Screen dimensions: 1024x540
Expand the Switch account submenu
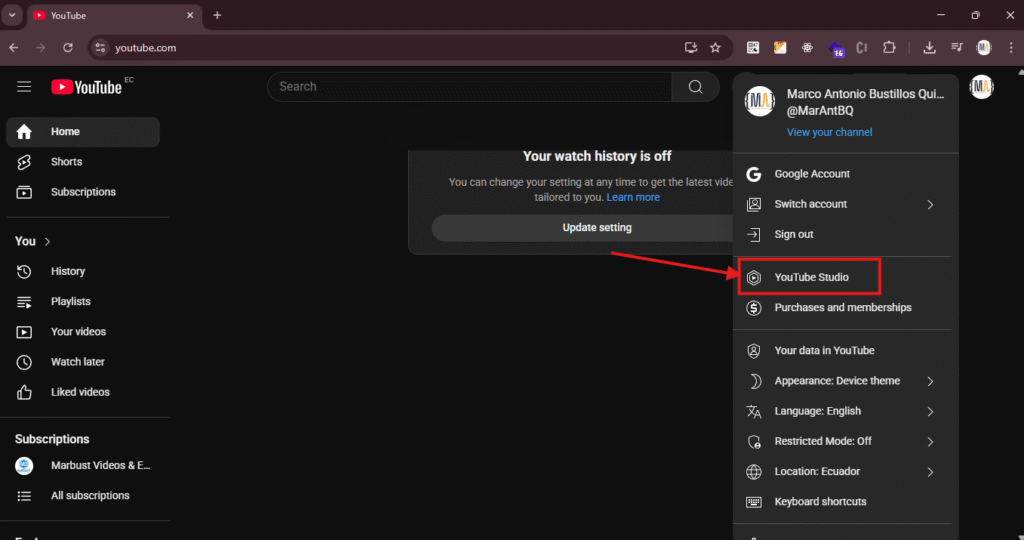click(x=842, y=204)
